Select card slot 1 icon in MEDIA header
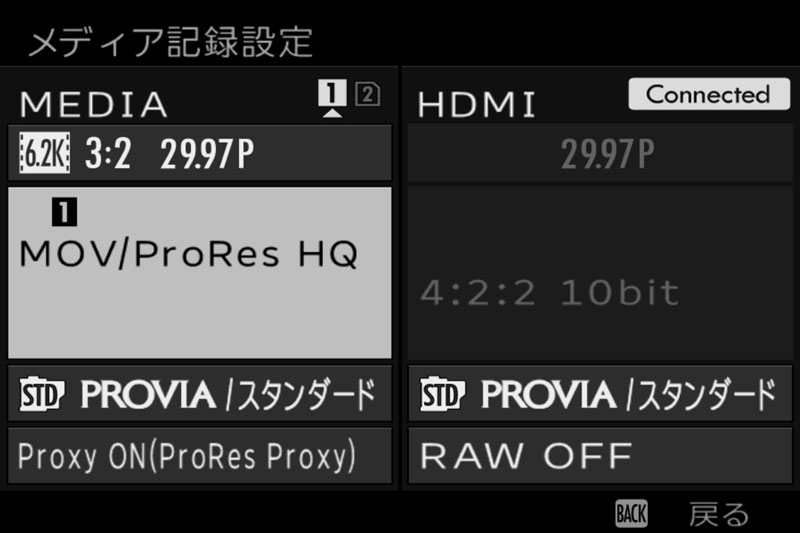This screenshot has height=533, width=800. pyautogui.click(x=332, y=93)
